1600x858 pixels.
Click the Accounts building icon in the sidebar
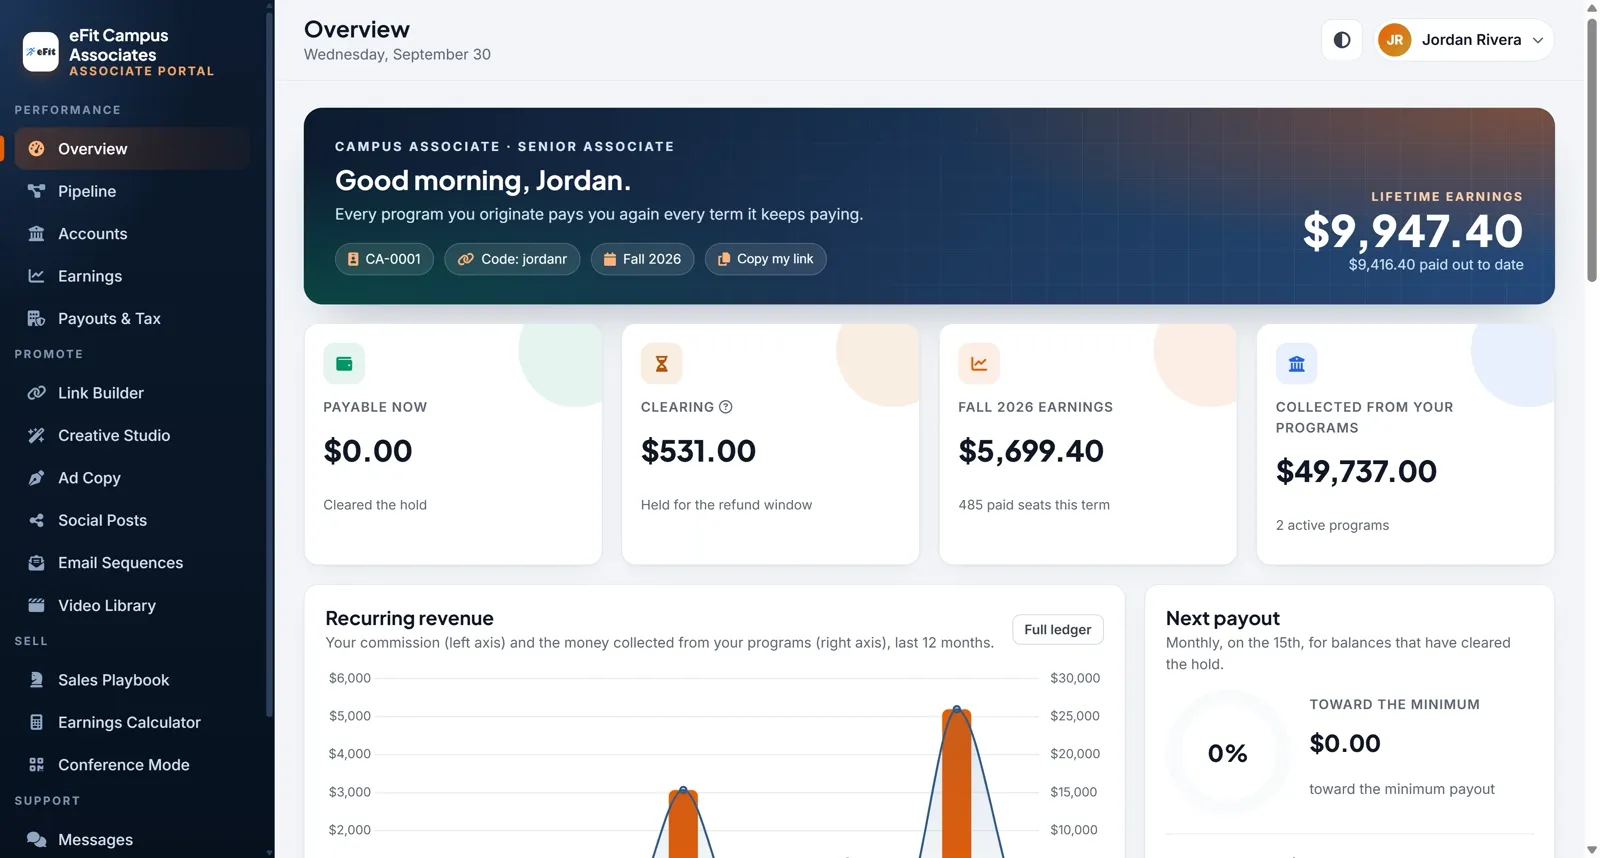click(36, 234)
